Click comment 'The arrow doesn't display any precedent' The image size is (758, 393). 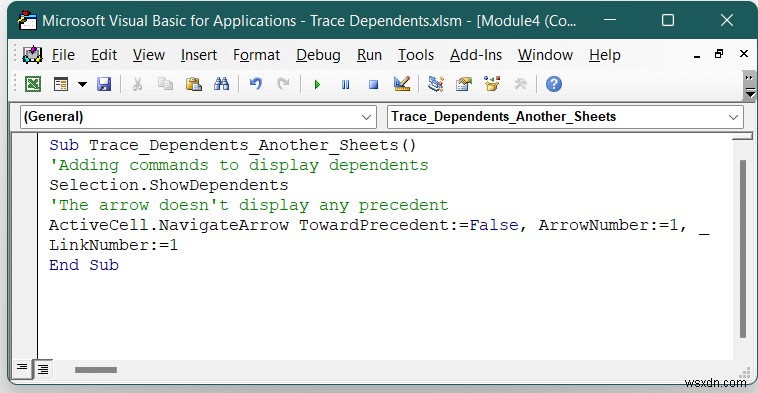249,205
